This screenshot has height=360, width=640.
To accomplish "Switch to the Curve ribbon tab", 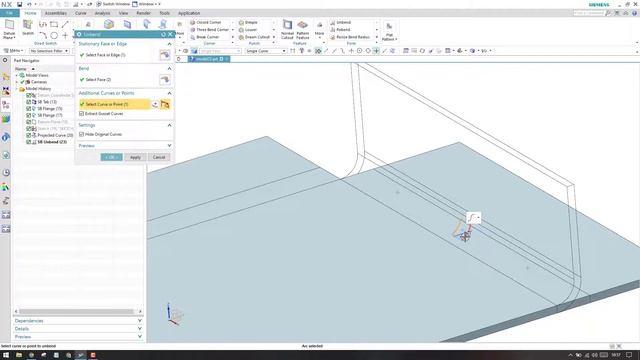I will coord(80,13).
